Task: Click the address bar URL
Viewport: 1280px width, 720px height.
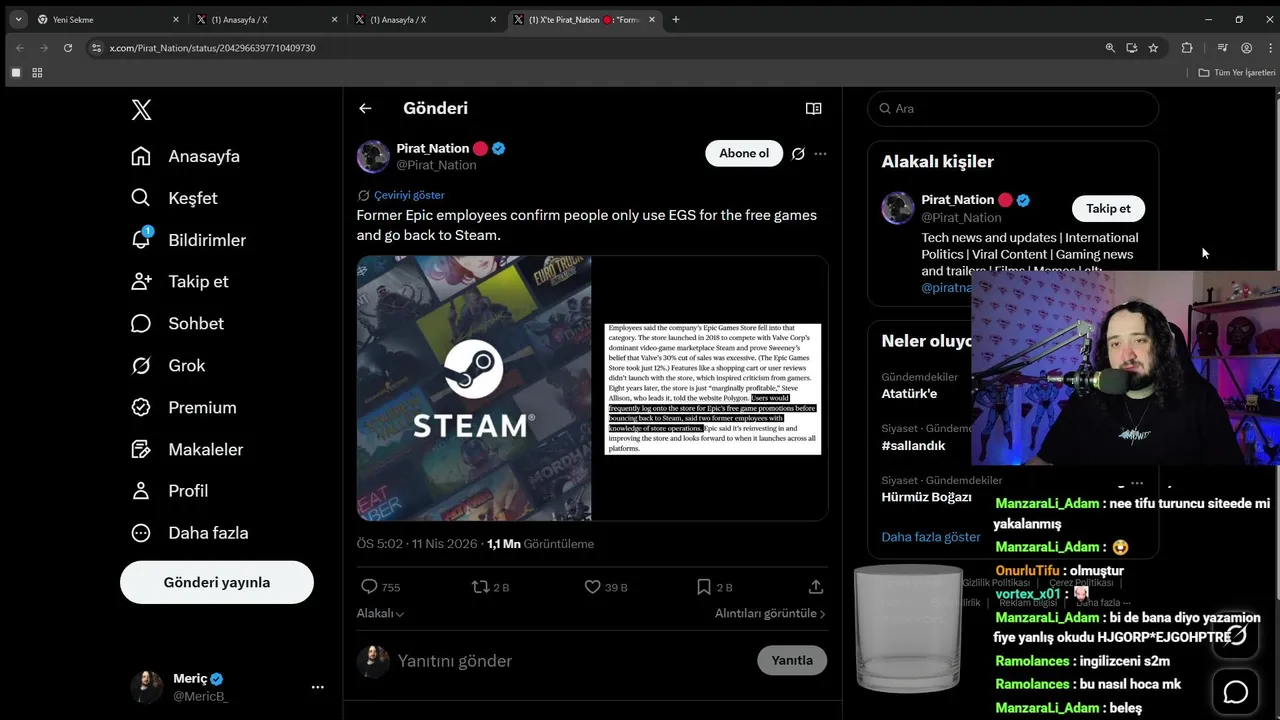Action: coord(213,48)
